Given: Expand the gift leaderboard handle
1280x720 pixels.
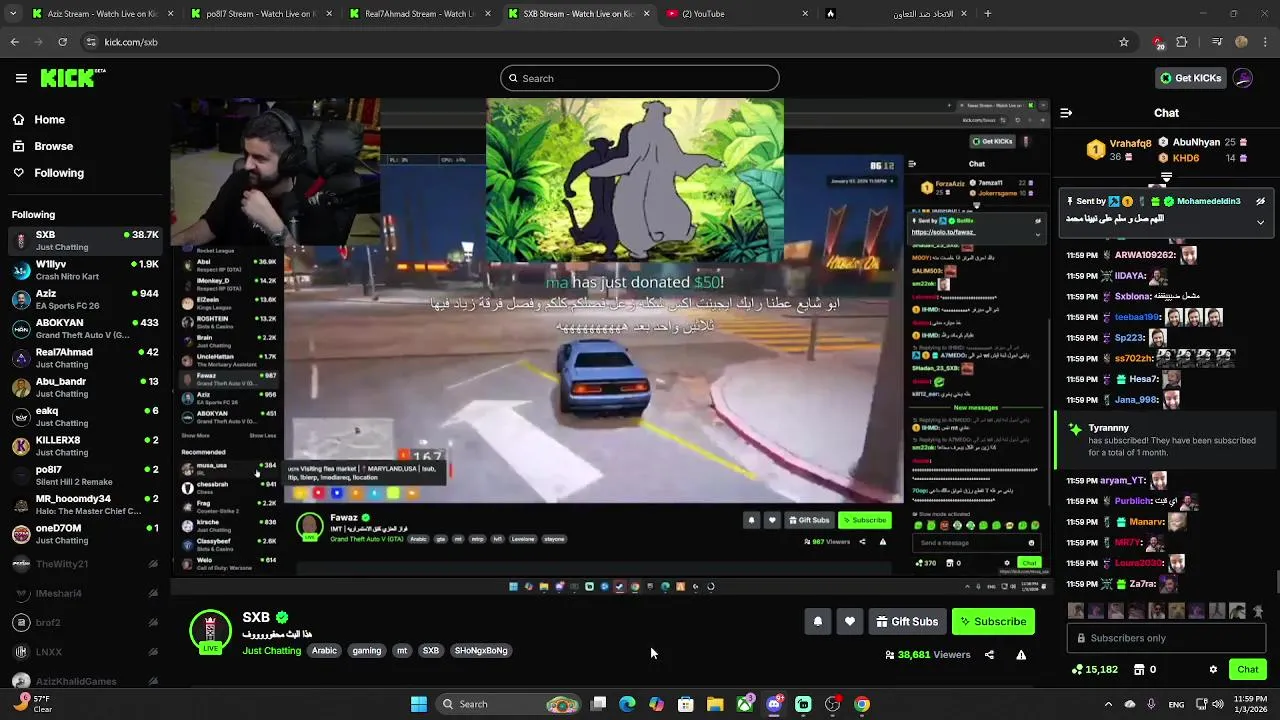Looking at the screenshot, I should [x=1166, y=177].
